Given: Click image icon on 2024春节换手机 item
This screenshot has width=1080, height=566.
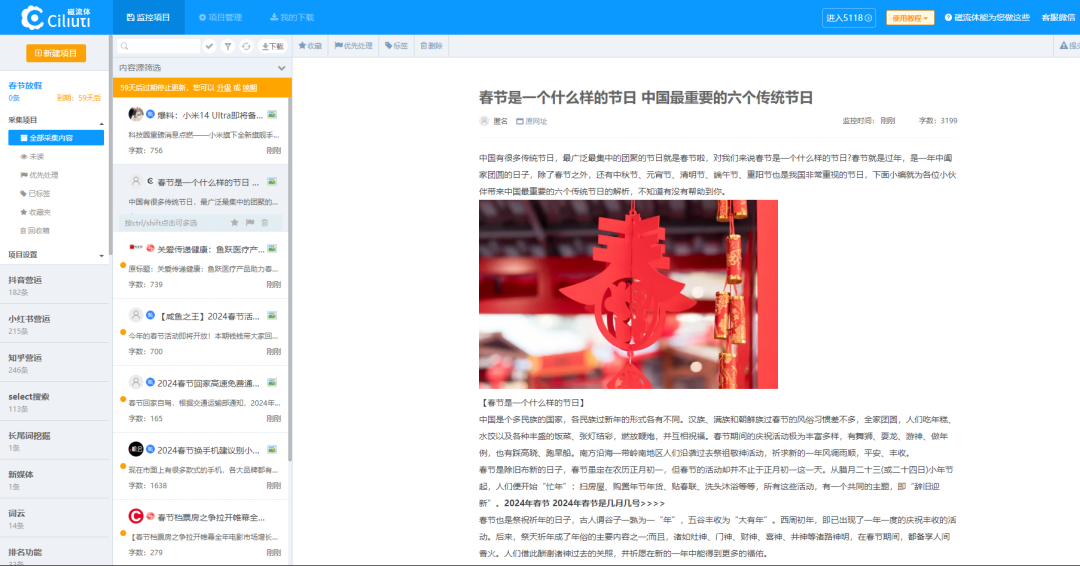Looking at the screenshot, I should pos(272,450).
